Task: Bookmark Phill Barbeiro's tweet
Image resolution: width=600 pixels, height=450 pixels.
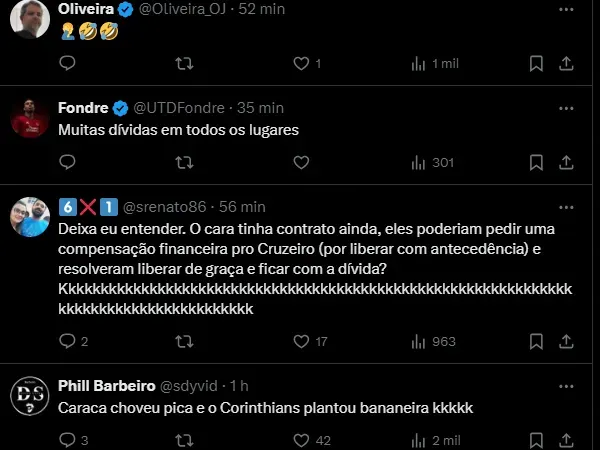Action: [x=537, y=439]
